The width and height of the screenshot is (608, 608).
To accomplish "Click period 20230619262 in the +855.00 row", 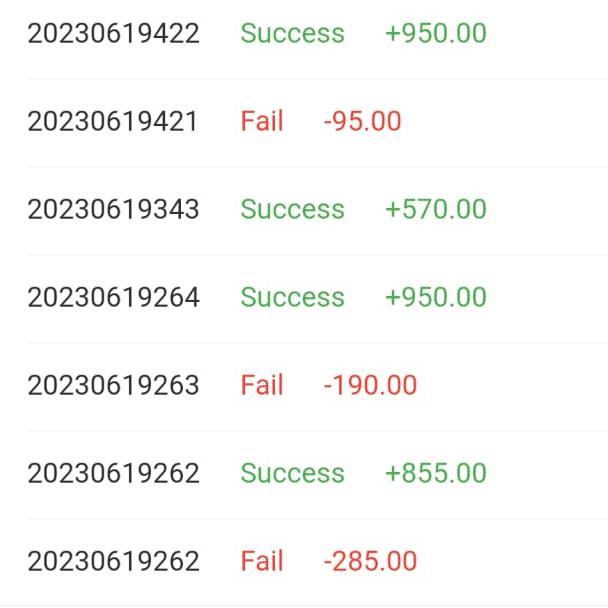I will click(113, 473).
